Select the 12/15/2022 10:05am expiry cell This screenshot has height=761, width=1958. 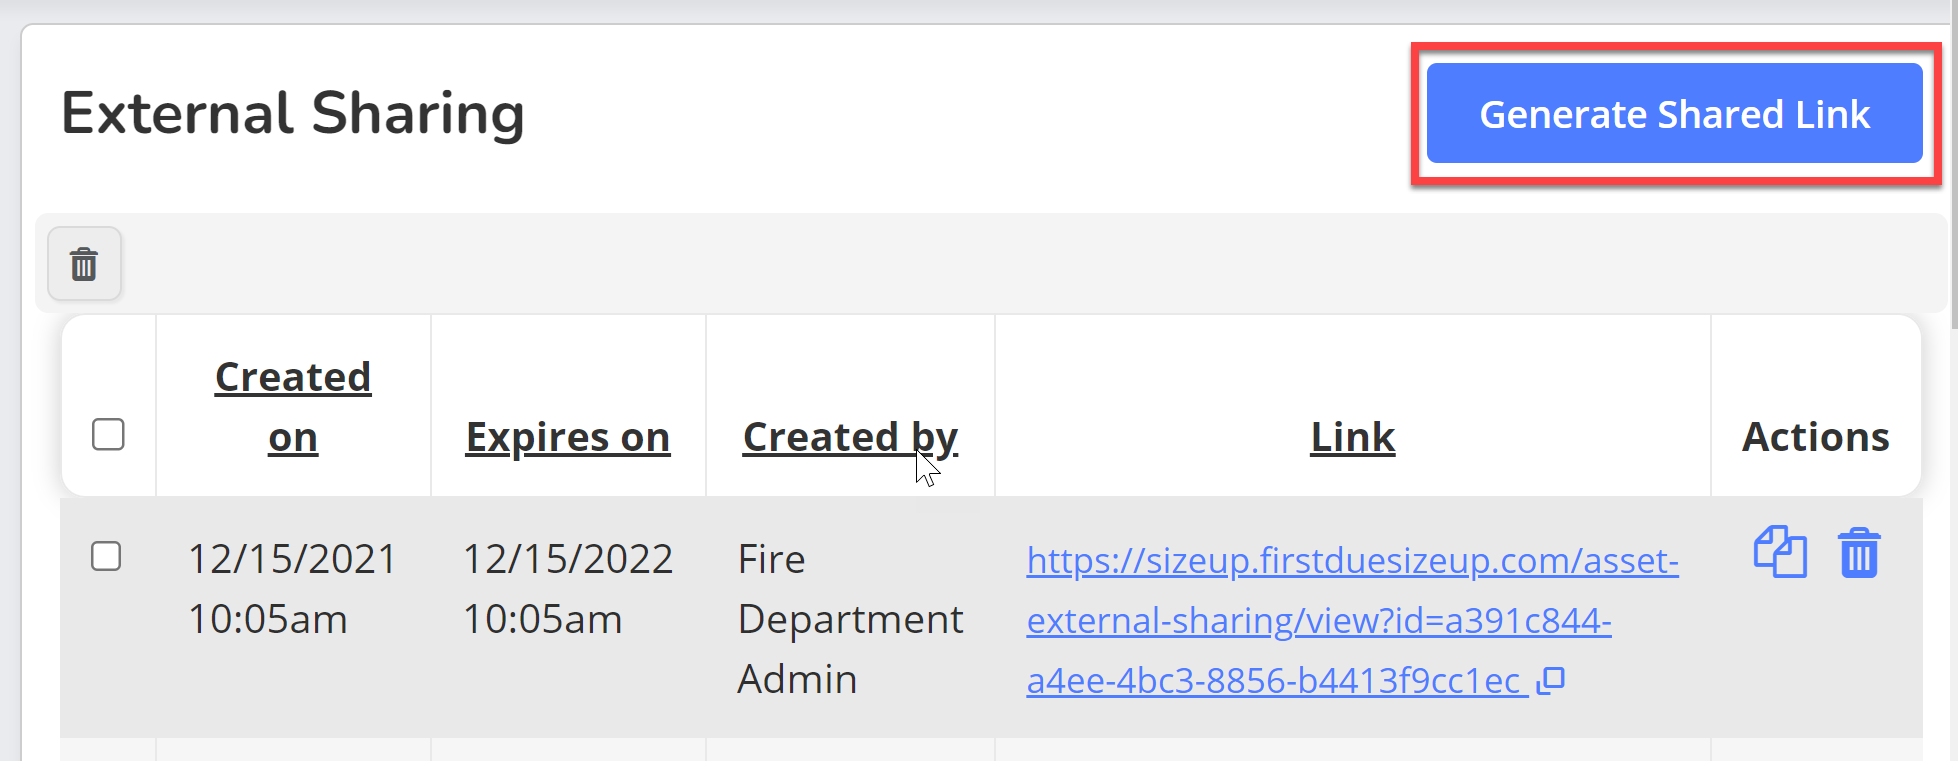click(x=568, y=589)
